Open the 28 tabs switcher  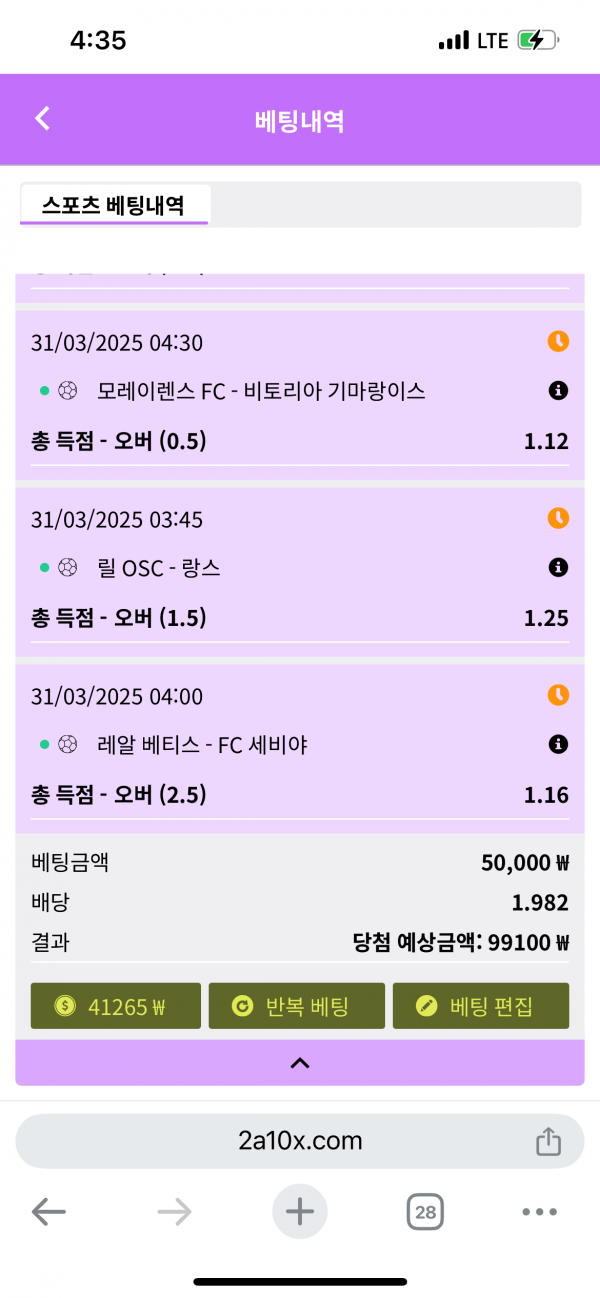[x=425, y=1213]
